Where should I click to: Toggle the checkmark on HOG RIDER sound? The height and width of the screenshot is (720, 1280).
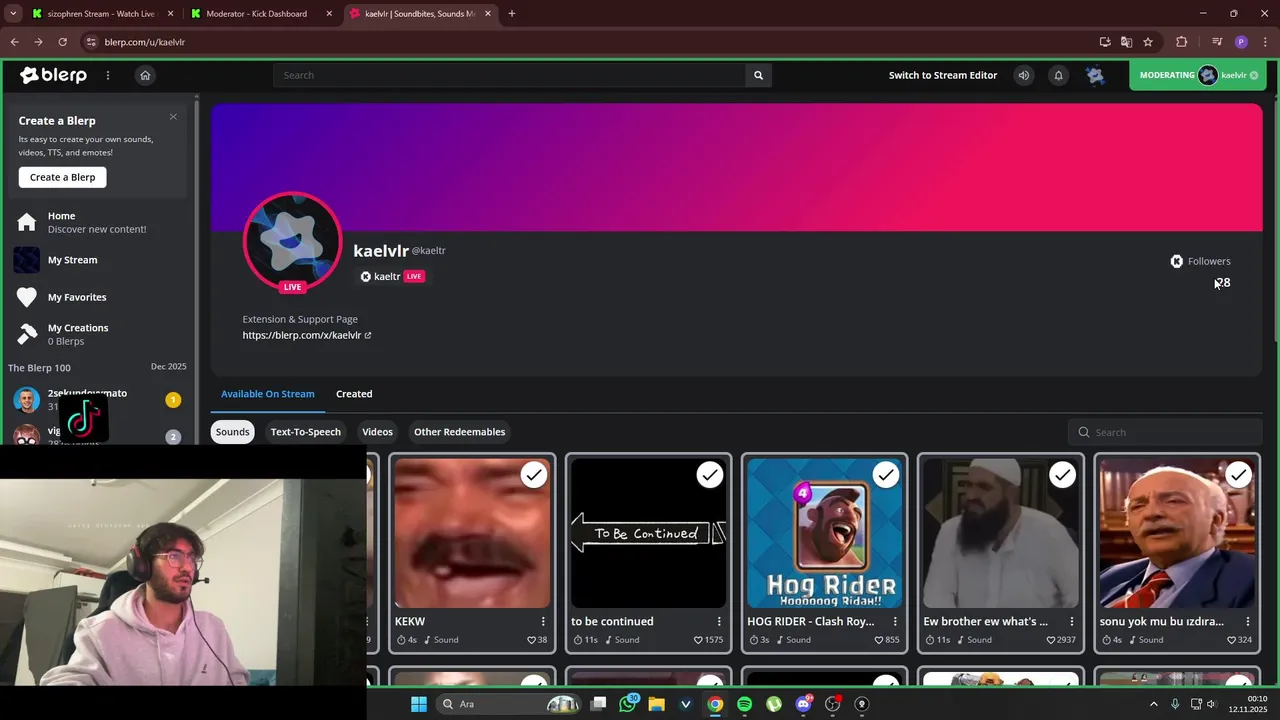point(886,475)
